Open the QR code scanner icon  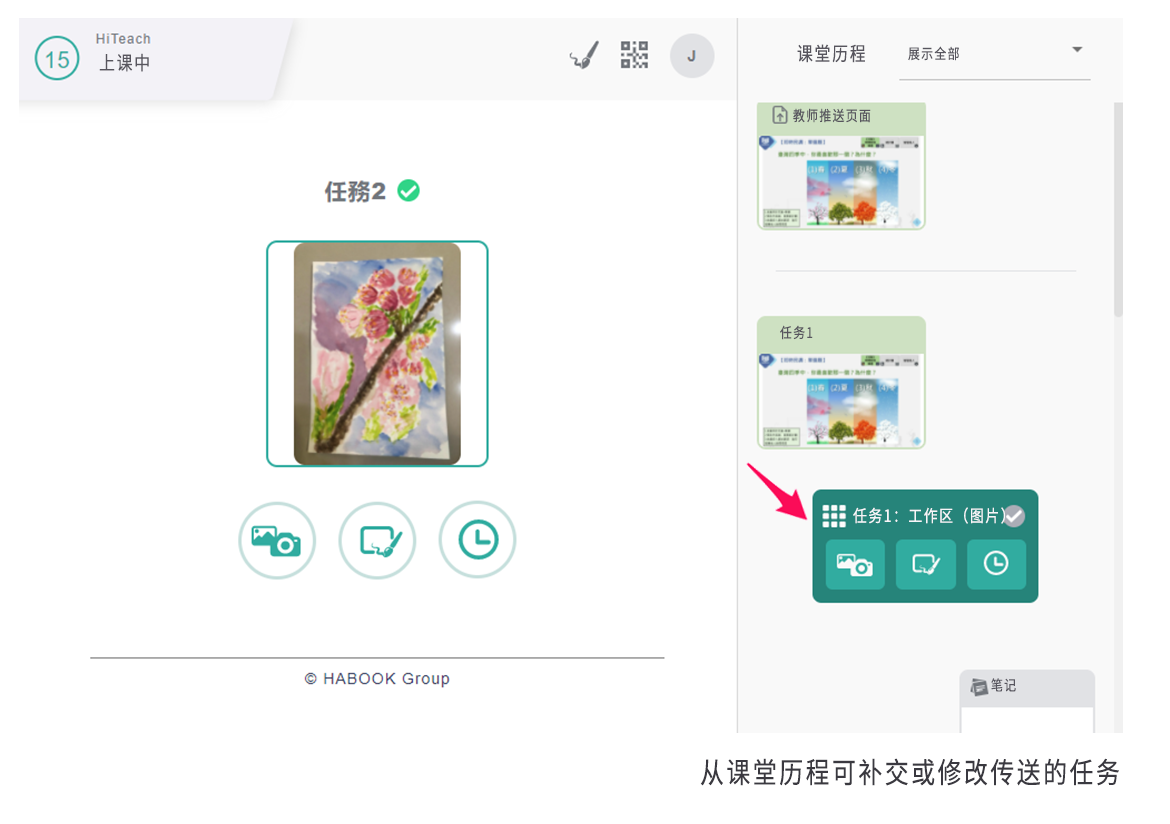(634, 55)
